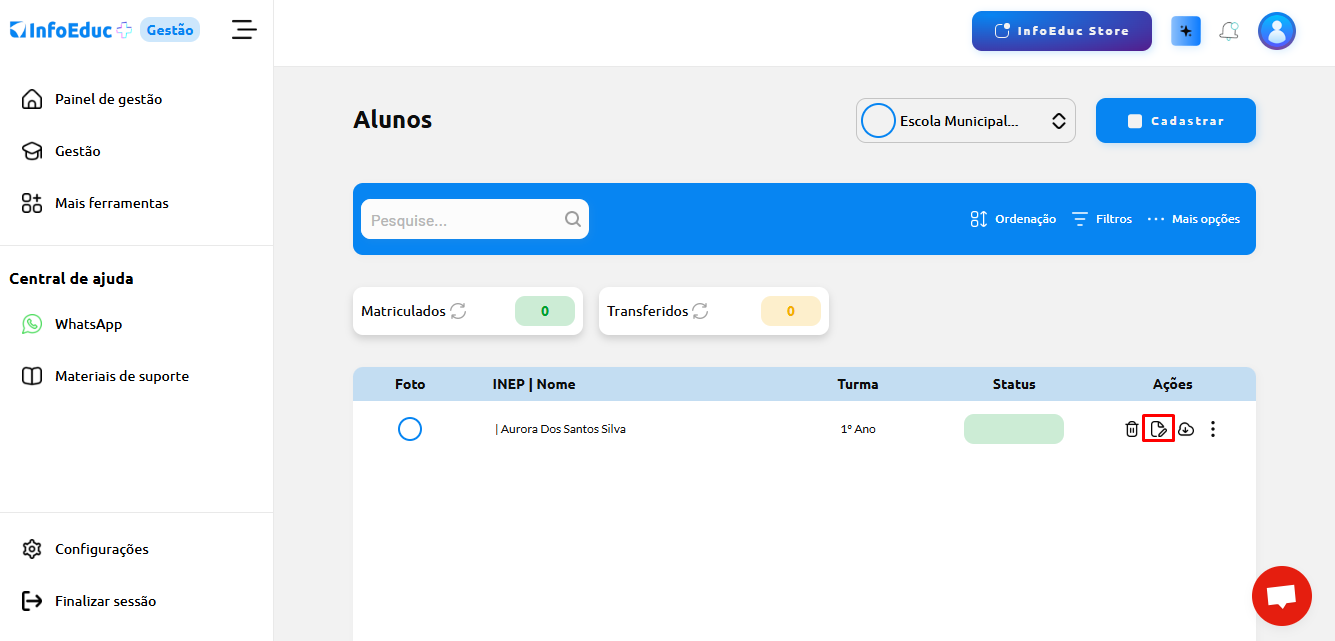Screen dimensions: 1335x641
Task: Download Aurora's record with the cloud icon
Action: (1186, 429)
